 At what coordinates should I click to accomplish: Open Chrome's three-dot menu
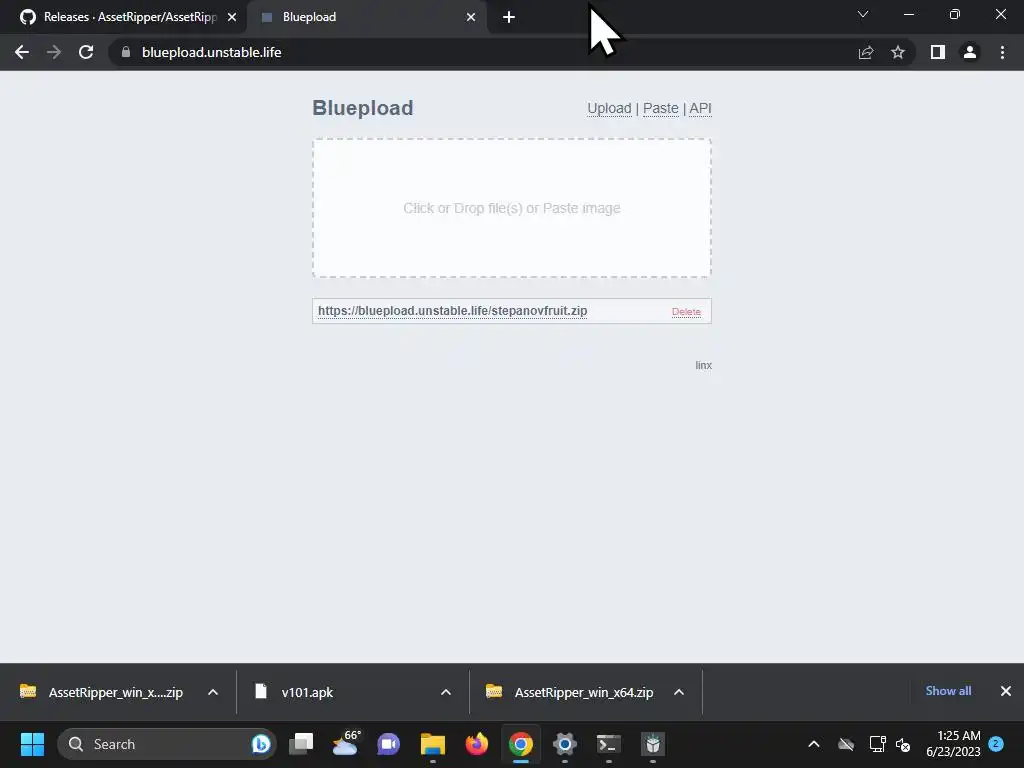(x=1002, y=52)
